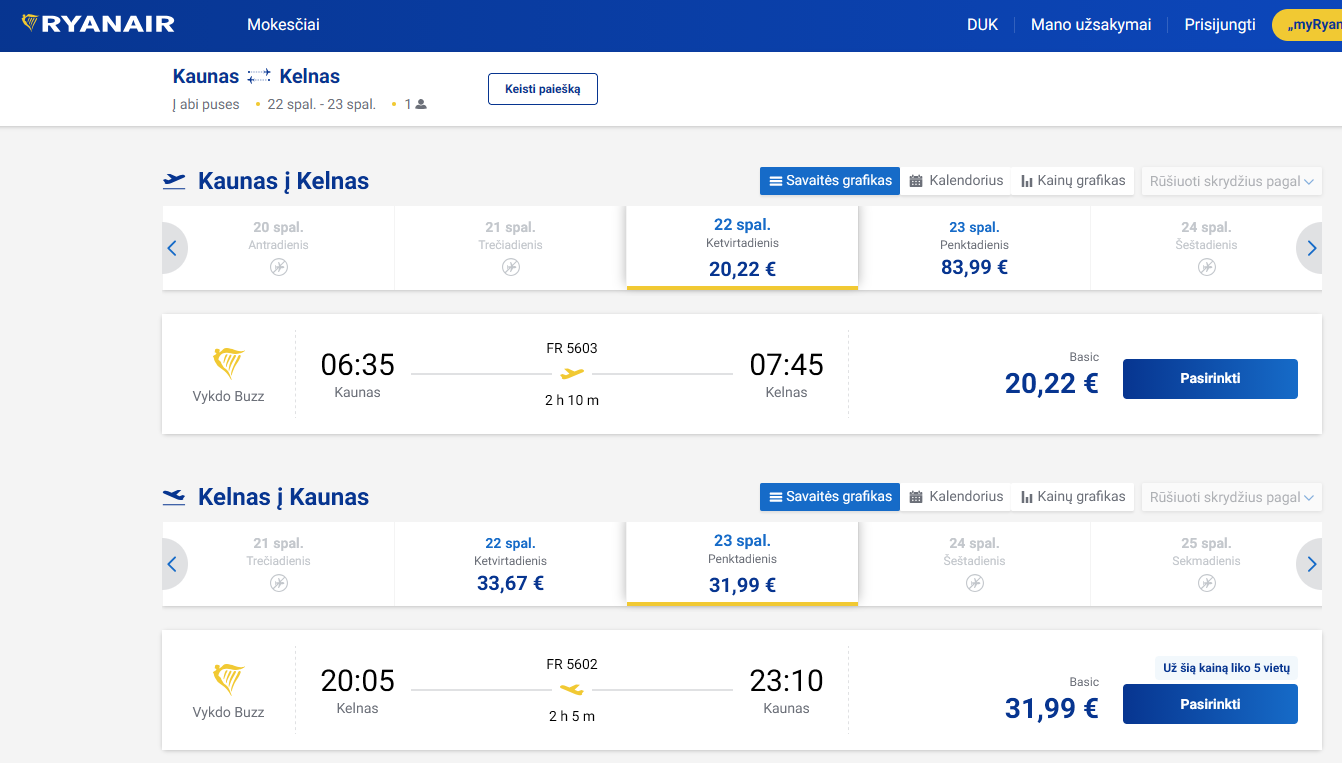Expand Rūšiuoti skrydžius pagal dropdown for return flights

tap(1232, 497)
